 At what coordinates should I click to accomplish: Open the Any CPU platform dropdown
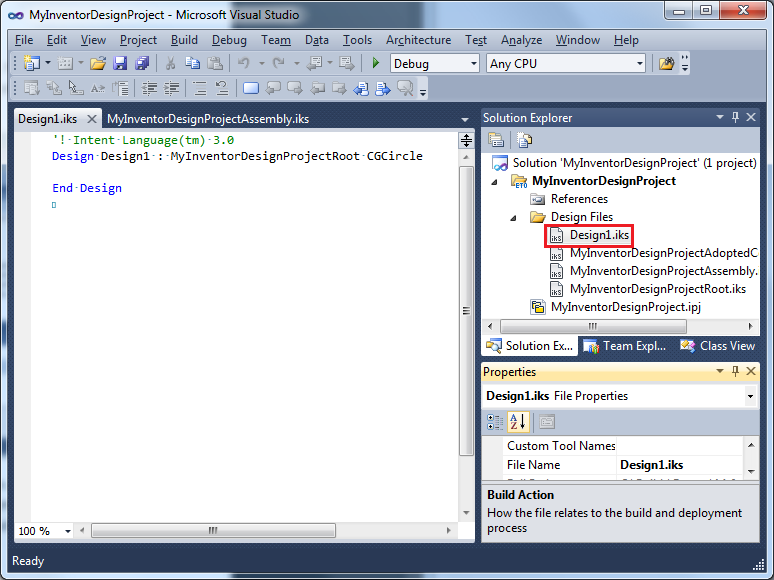tap(640, 64)
